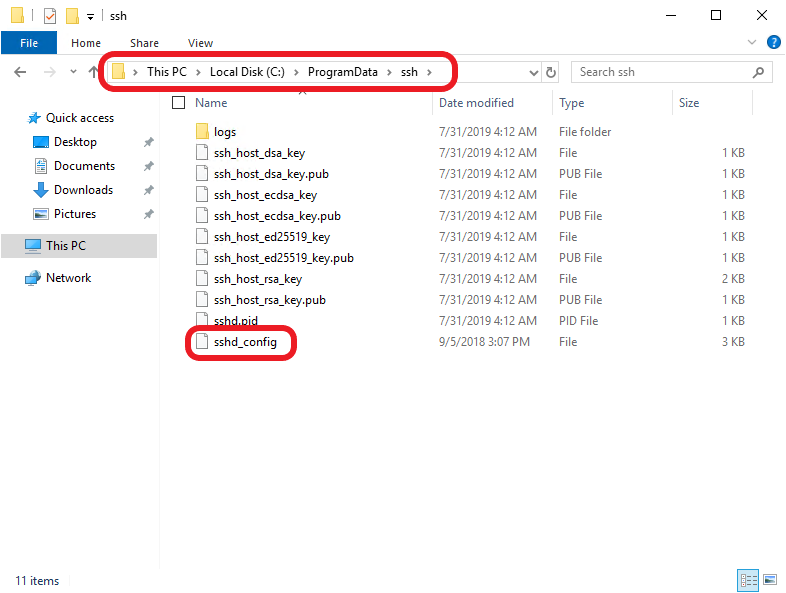Click Properties icon in quick access toolbar
The height and width of the screenshot is (593, 786).
tap(50, 16)
